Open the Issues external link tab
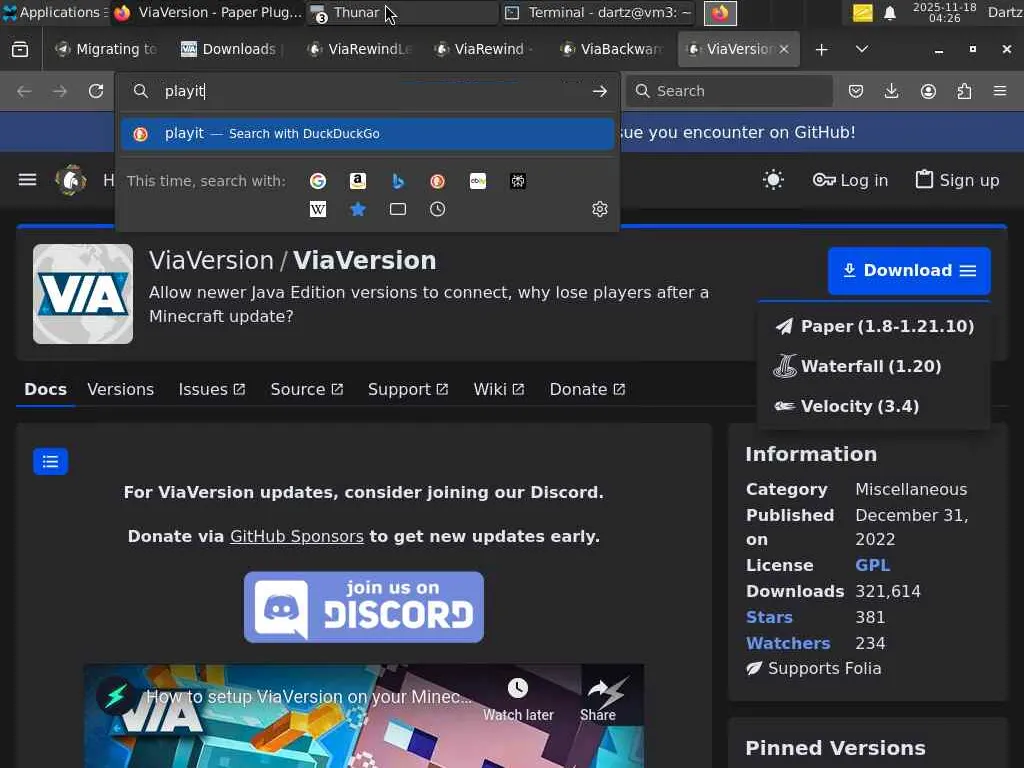This screenshot has width=1024, height=768. [x=212, y=389]
